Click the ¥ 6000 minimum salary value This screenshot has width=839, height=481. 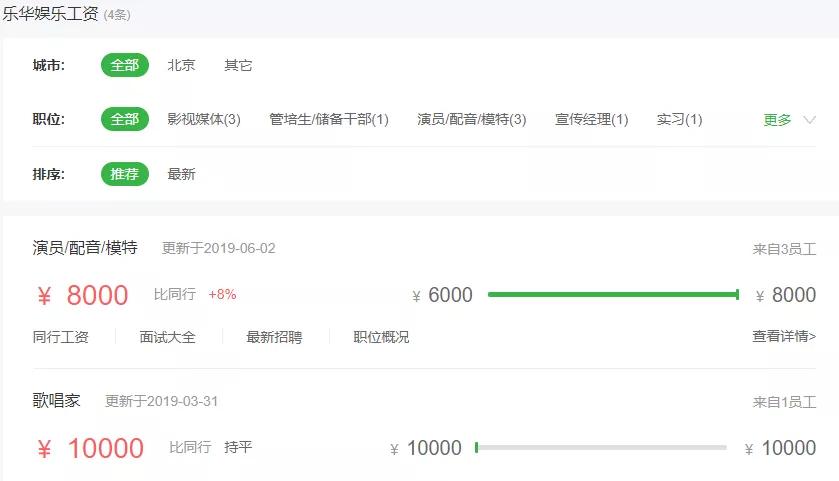click(443, 295)
